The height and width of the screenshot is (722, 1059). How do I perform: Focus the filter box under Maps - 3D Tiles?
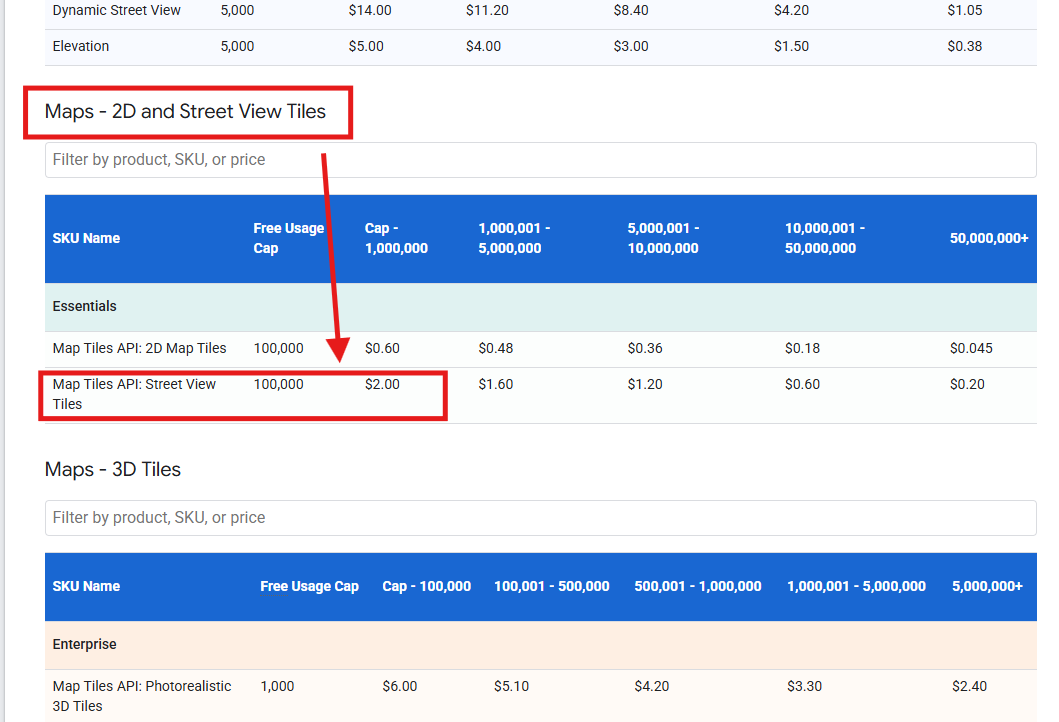pos(540,518)
